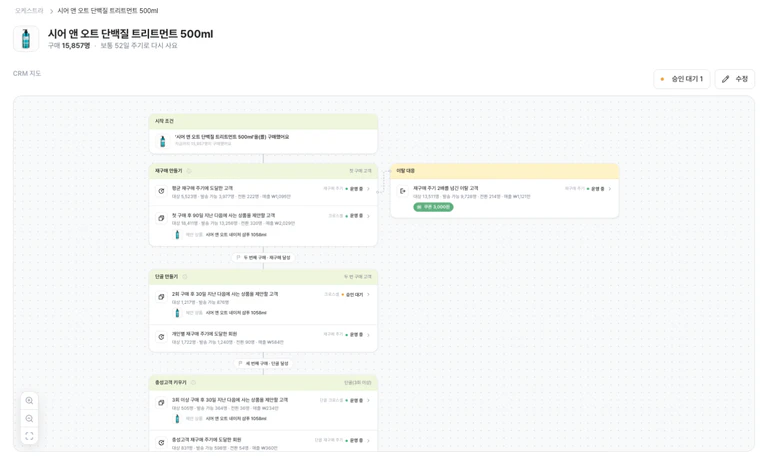Click suggested product bottle under 첫 구매 후 90일 row
768x460 pixels.
coord(177,235)
